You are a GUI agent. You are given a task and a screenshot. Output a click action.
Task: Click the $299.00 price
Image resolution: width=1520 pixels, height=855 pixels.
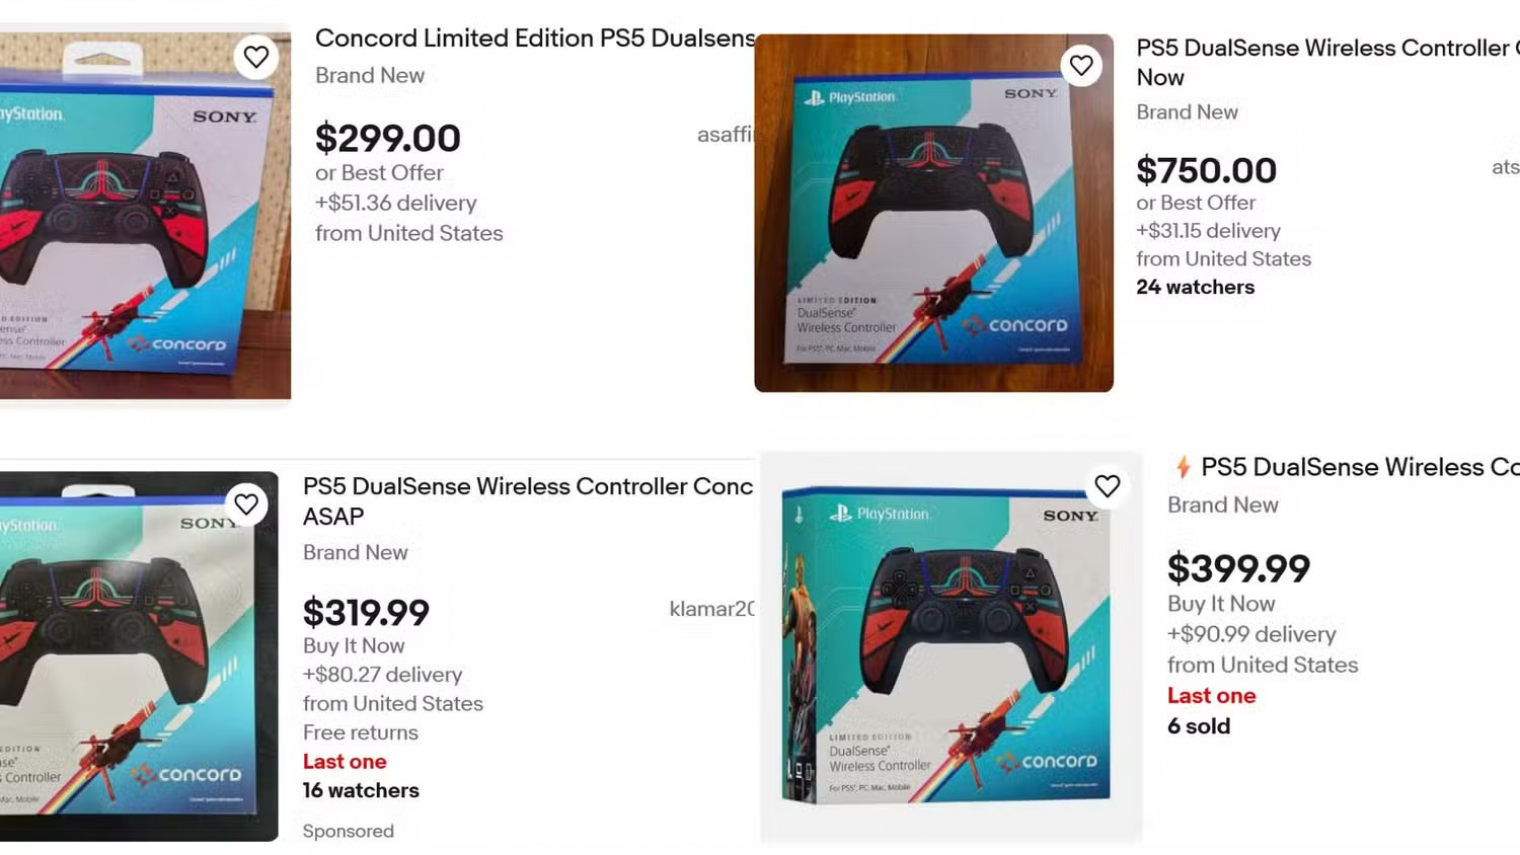point(388,138)
